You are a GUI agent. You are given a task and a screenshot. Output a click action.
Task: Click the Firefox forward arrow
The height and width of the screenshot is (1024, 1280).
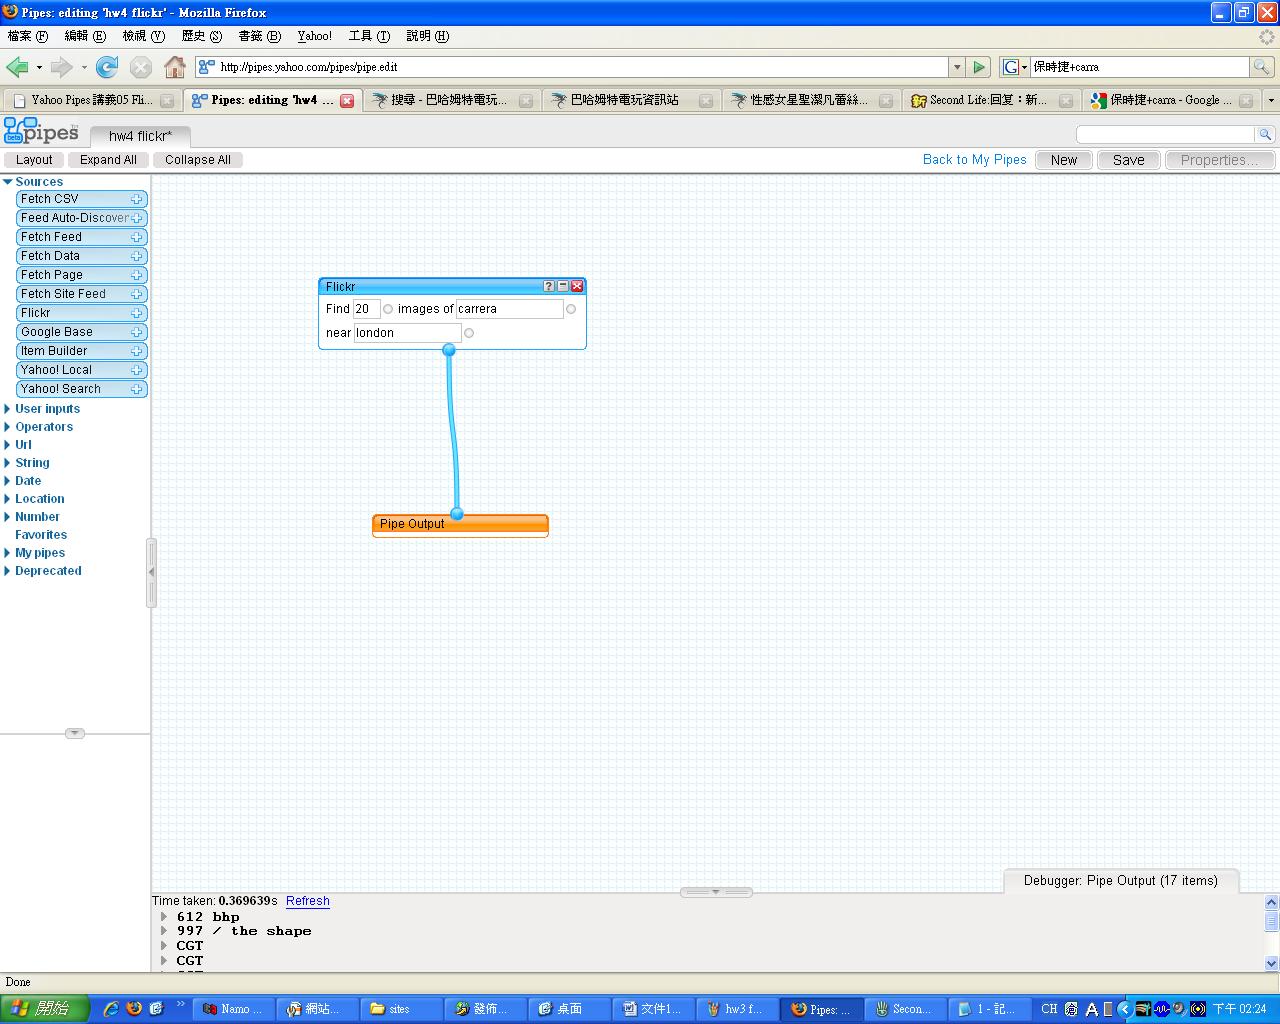[x=61, y=67]
